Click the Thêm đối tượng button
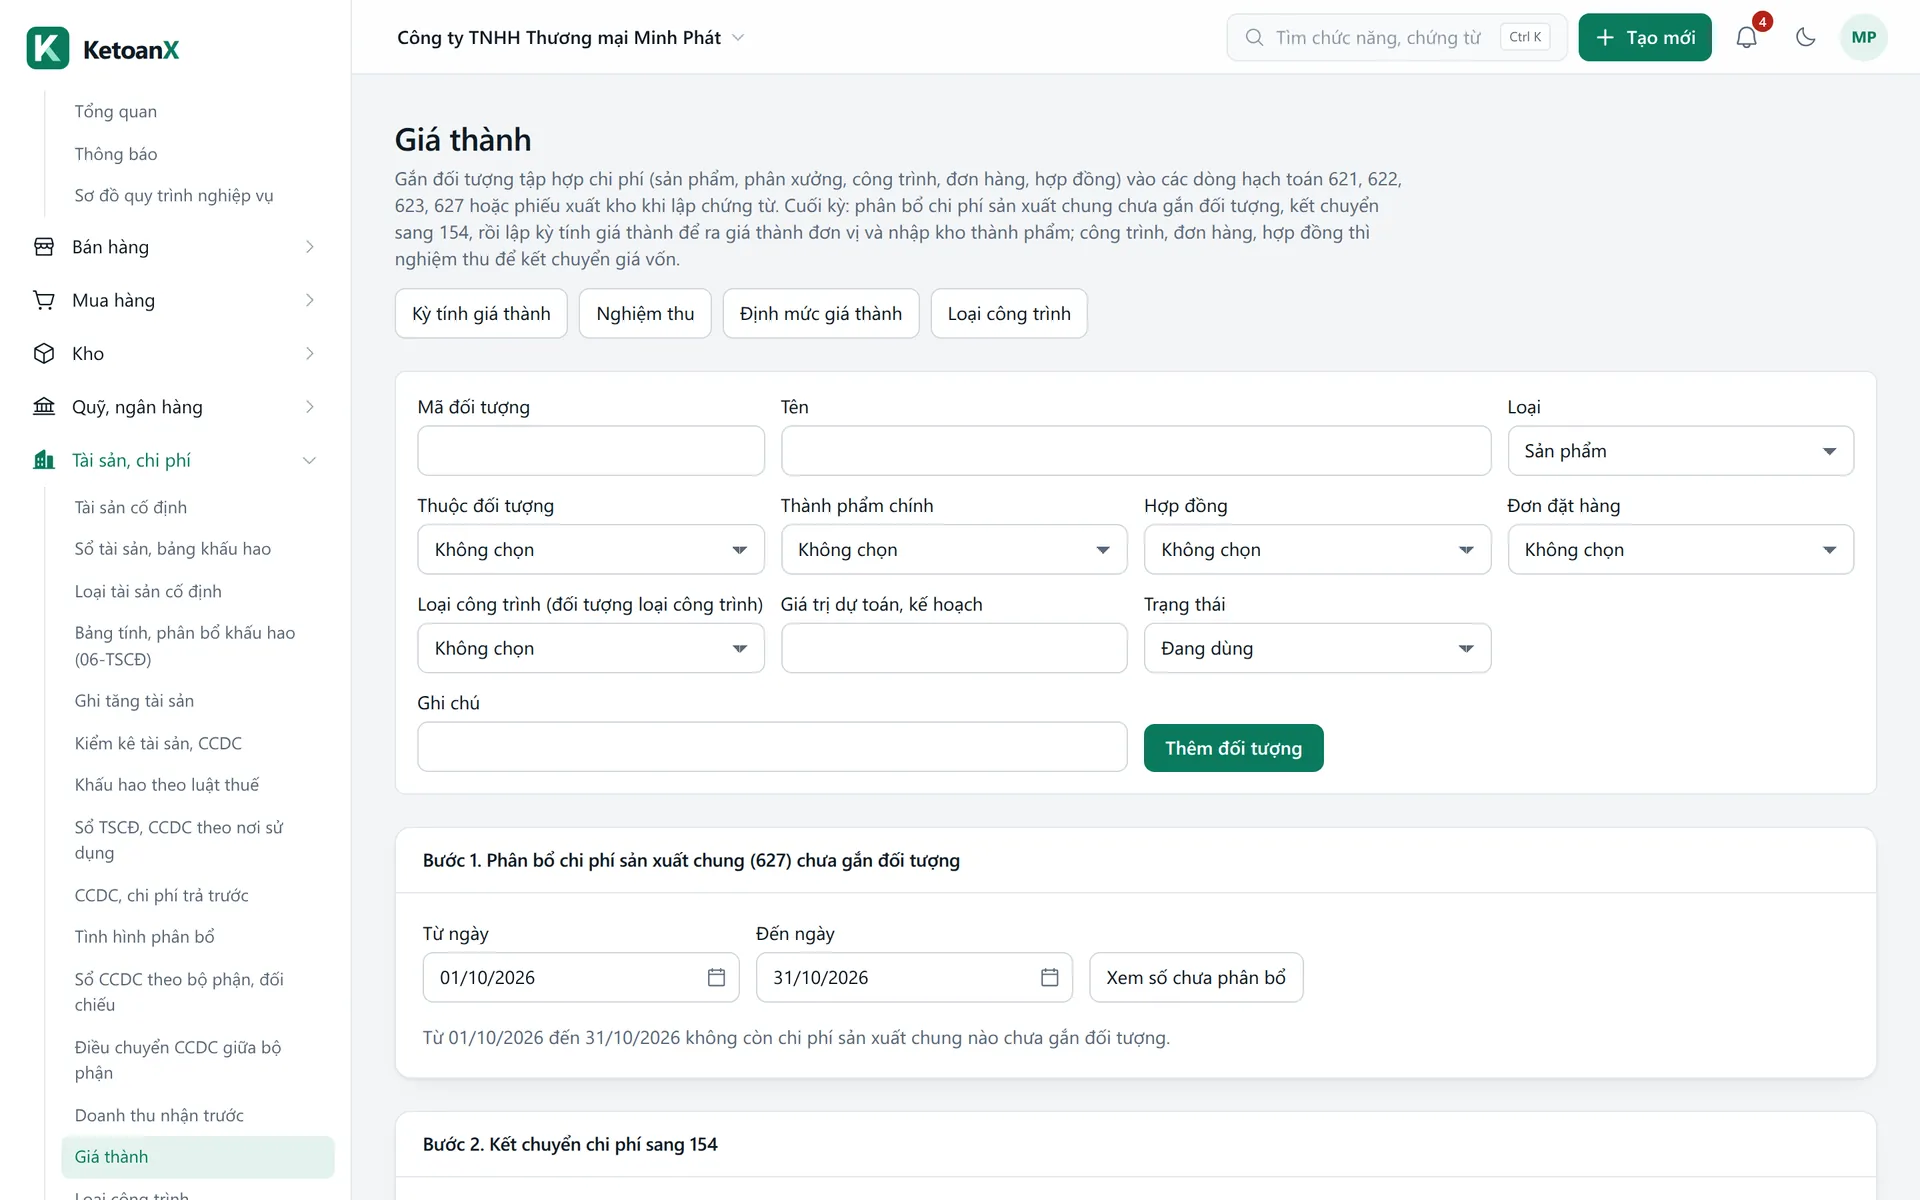The image size is (1920, 1200). (1233, 748)
